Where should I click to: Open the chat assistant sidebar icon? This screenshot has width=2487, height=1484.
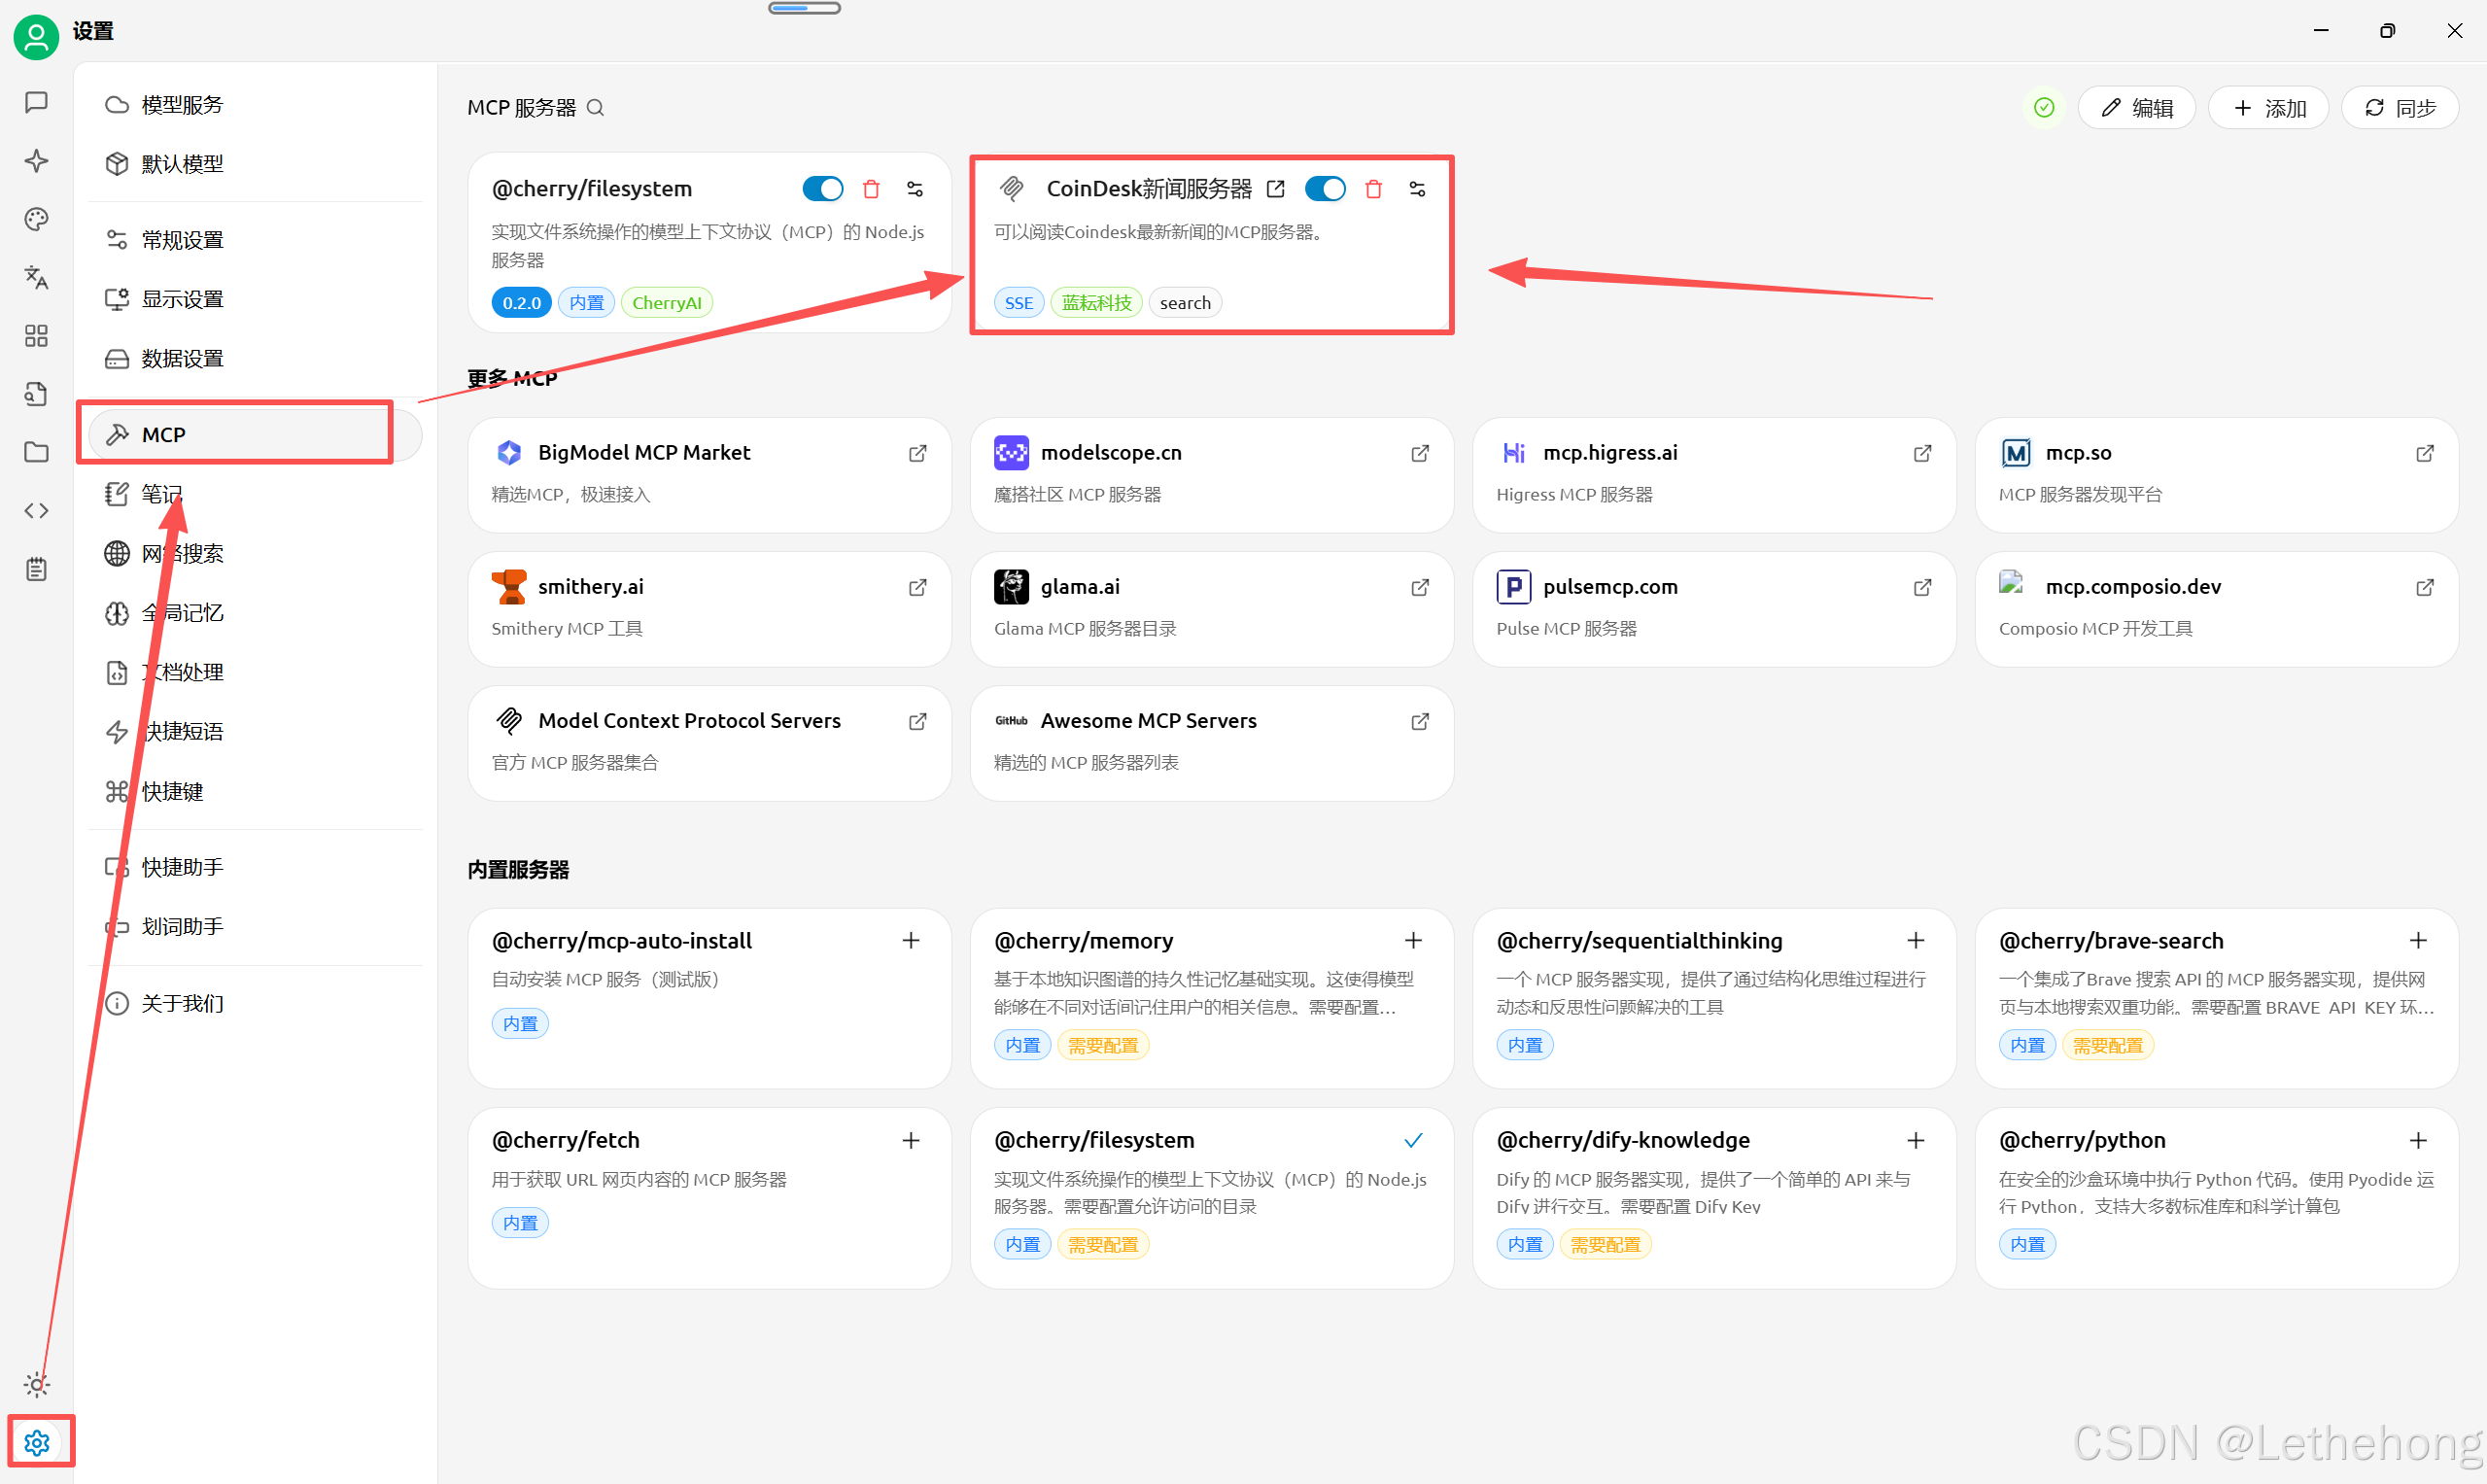pyautogui.click(x=36, y=103)
